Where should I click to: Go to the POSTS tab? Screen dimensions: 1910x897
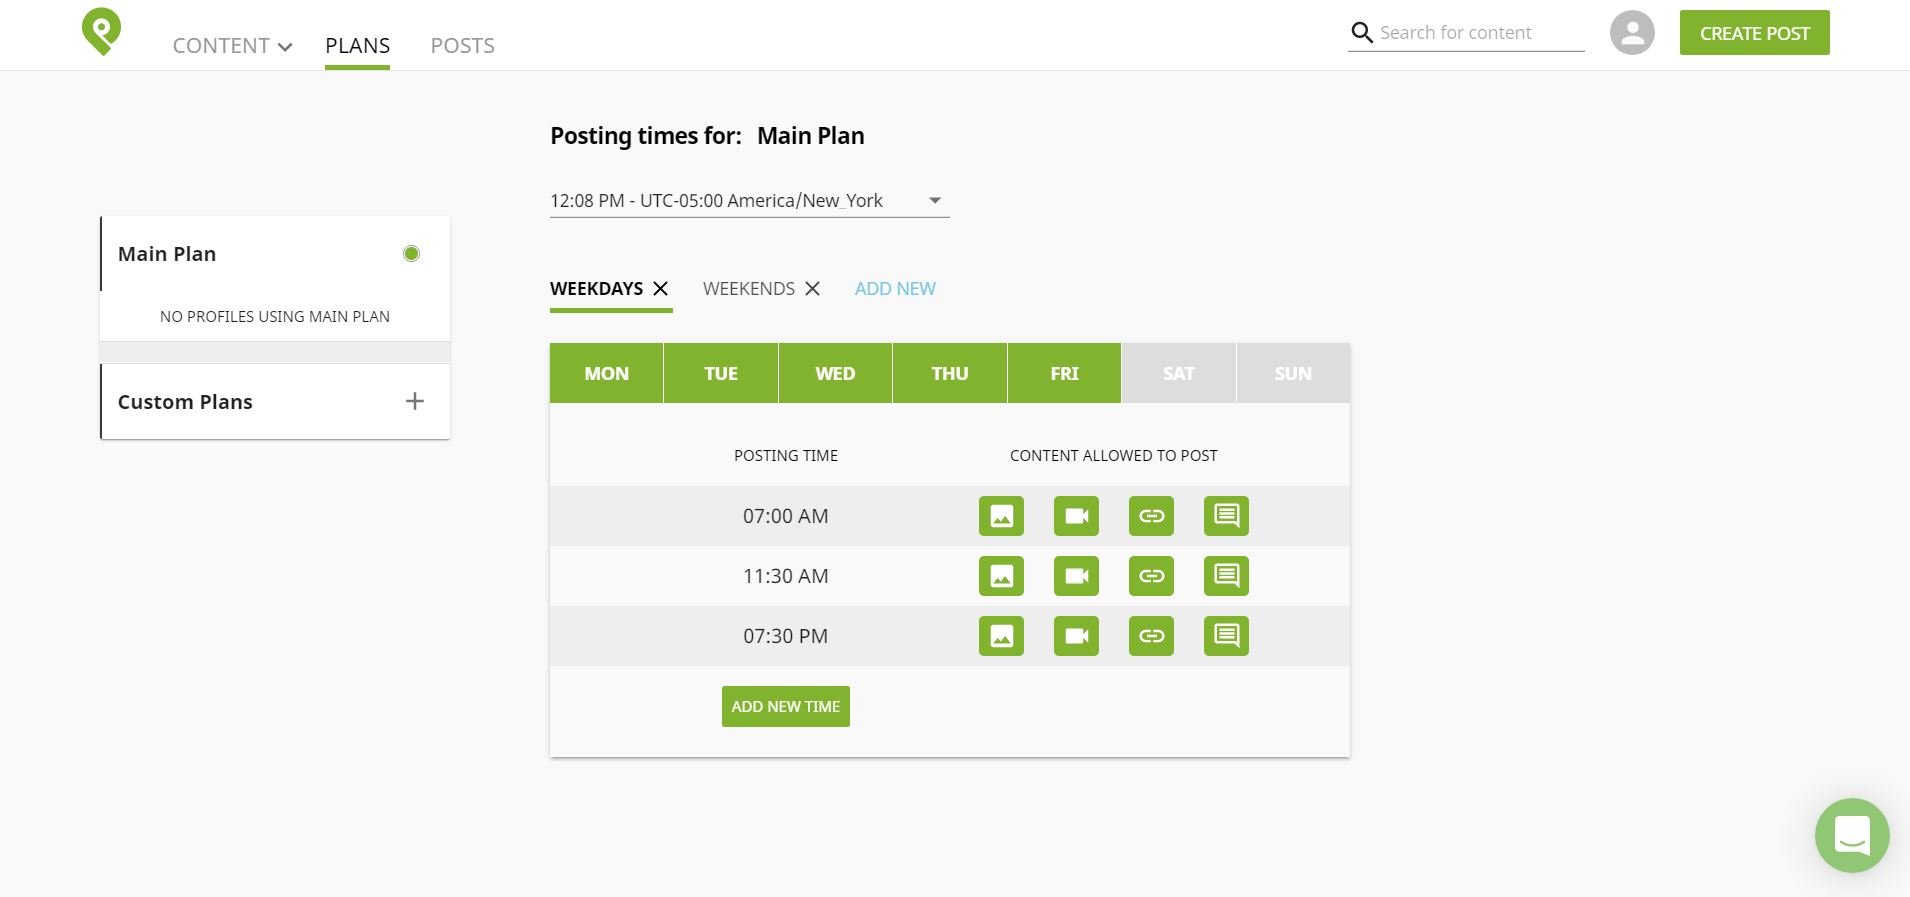tap(462, 46)
